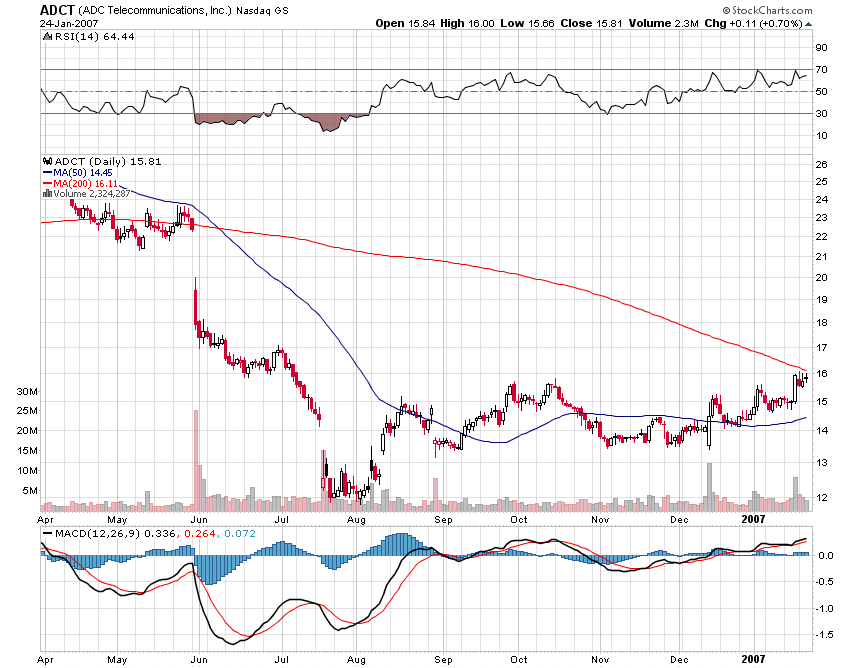Select the ADCT (Daily) 15.81 legend label
This screenshot has height=668, width=850.
point(108,161)
